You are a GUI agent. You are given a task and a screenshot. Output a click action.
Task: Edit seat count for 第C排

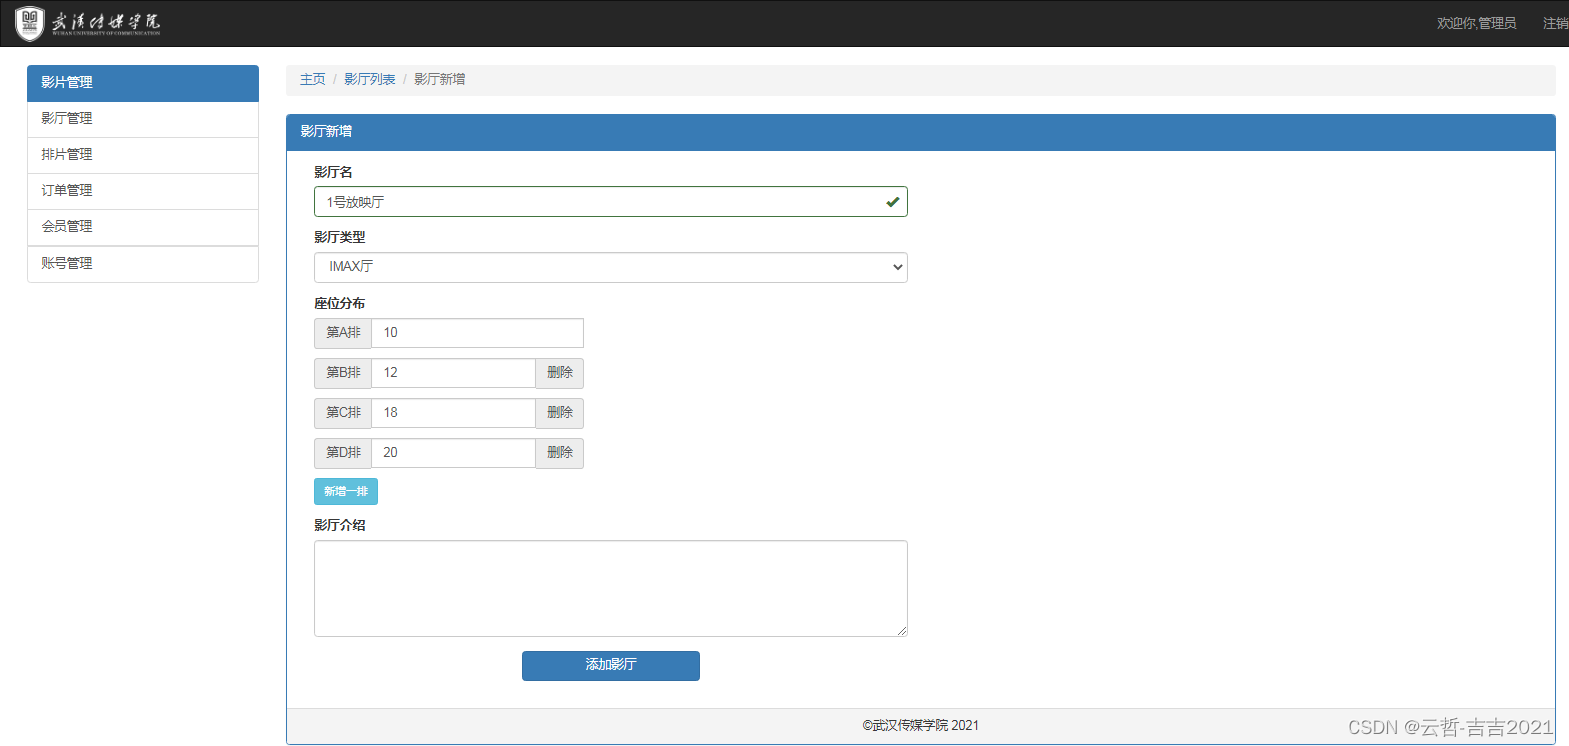click(453, 413)
